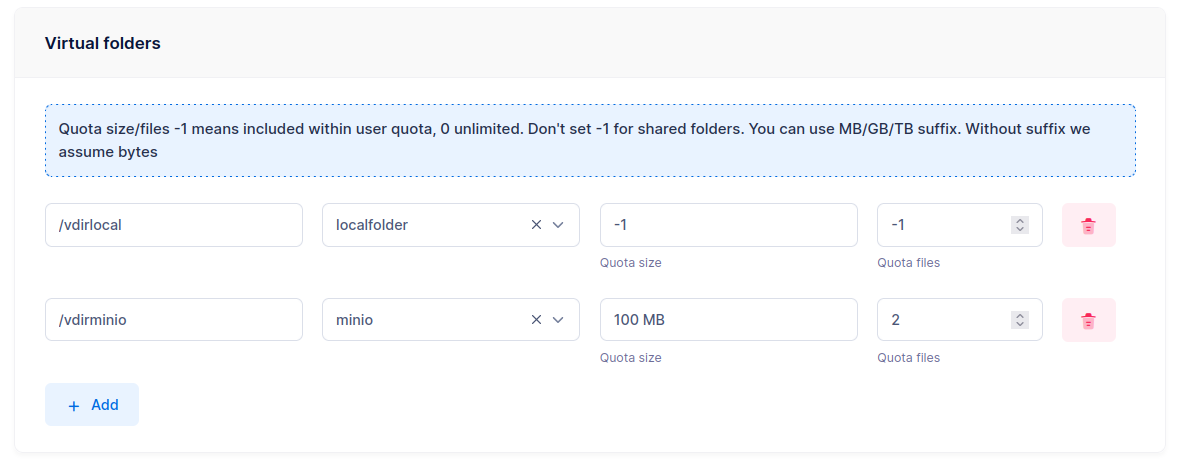Image resolution: width=1177 pixels, height=462 pixels.
Task: Use the spinner on the -1 quota files
Action: coord(1020,225)
